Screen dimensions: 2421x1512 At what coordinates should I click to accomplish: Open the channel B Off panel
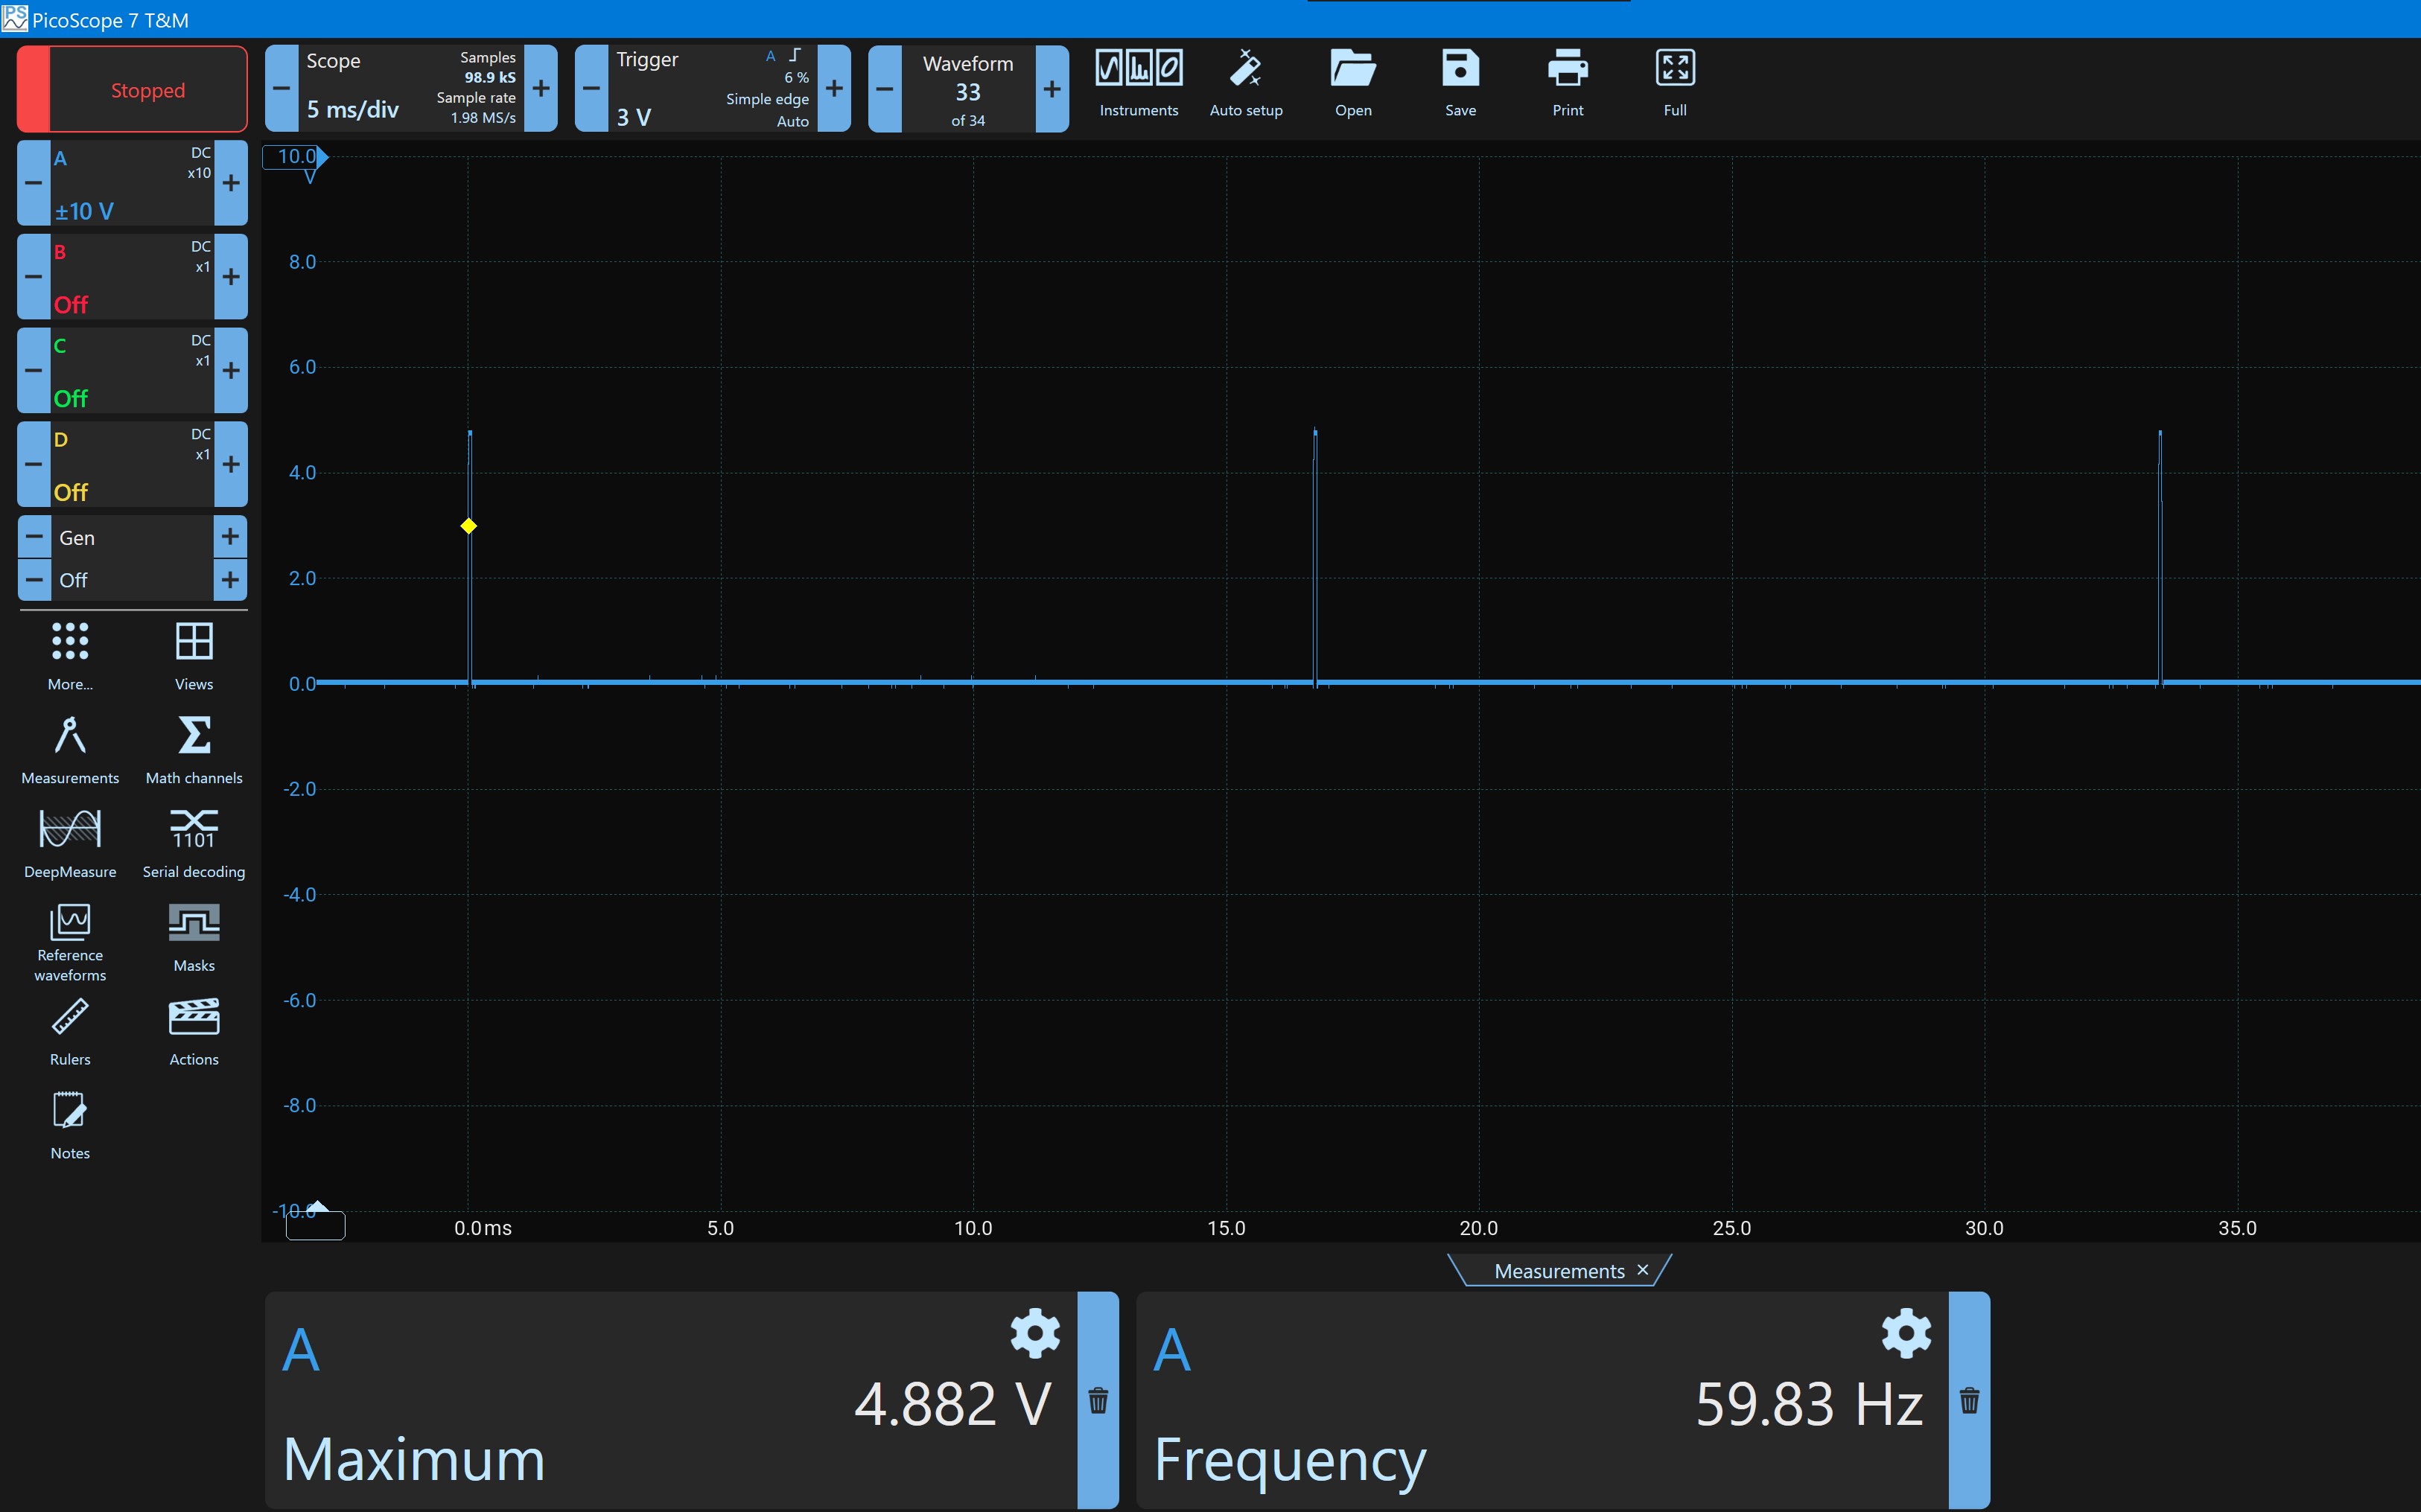coord(132,277)
